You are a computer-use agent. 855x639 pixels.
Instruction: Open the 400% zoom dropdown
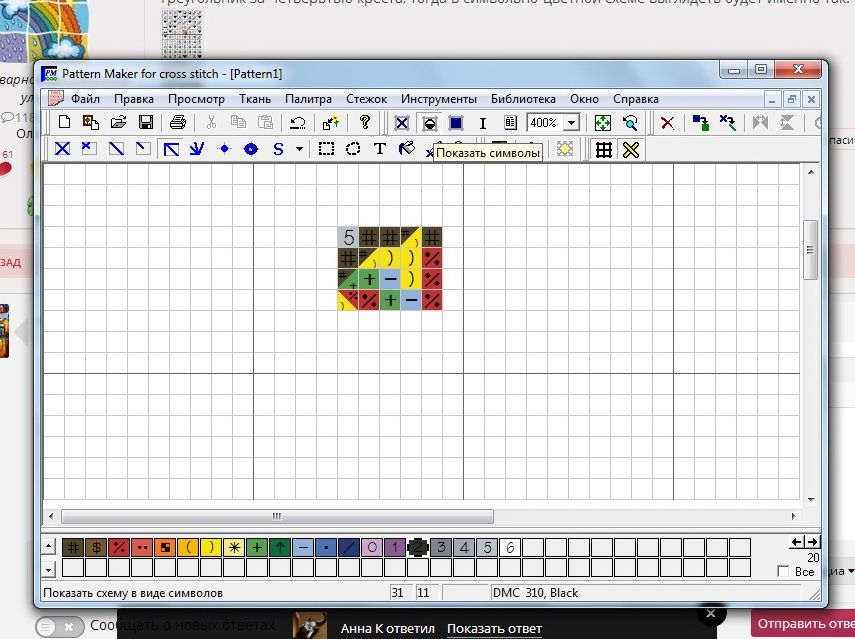coord(571,123)
